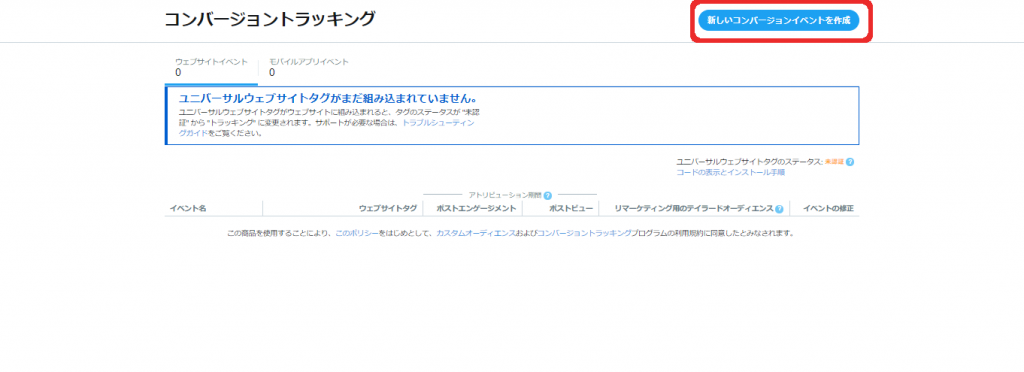Click the ウェブサイトタグ column header

pos(388,209)
